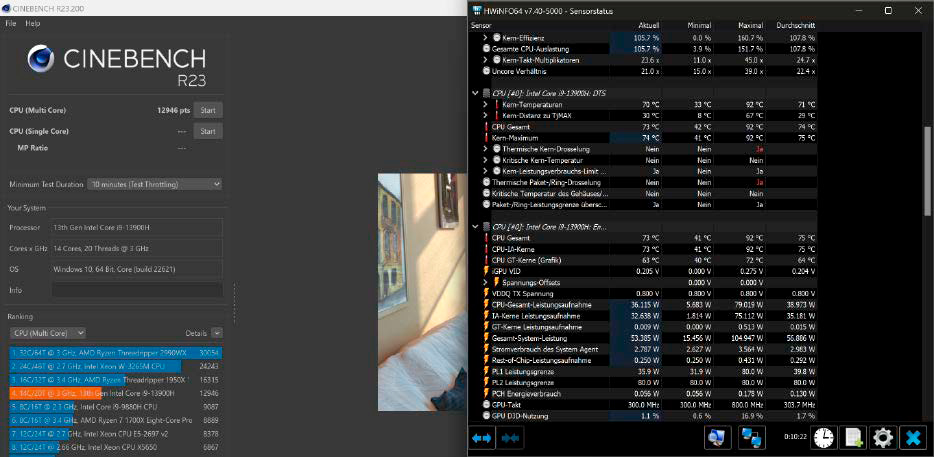Image resolution: width=934 pixels, height=457 pixels.
Task: Select the AMD Ryzen Threadripper 2990WX ranking row
Action: (x=116, y=353)
